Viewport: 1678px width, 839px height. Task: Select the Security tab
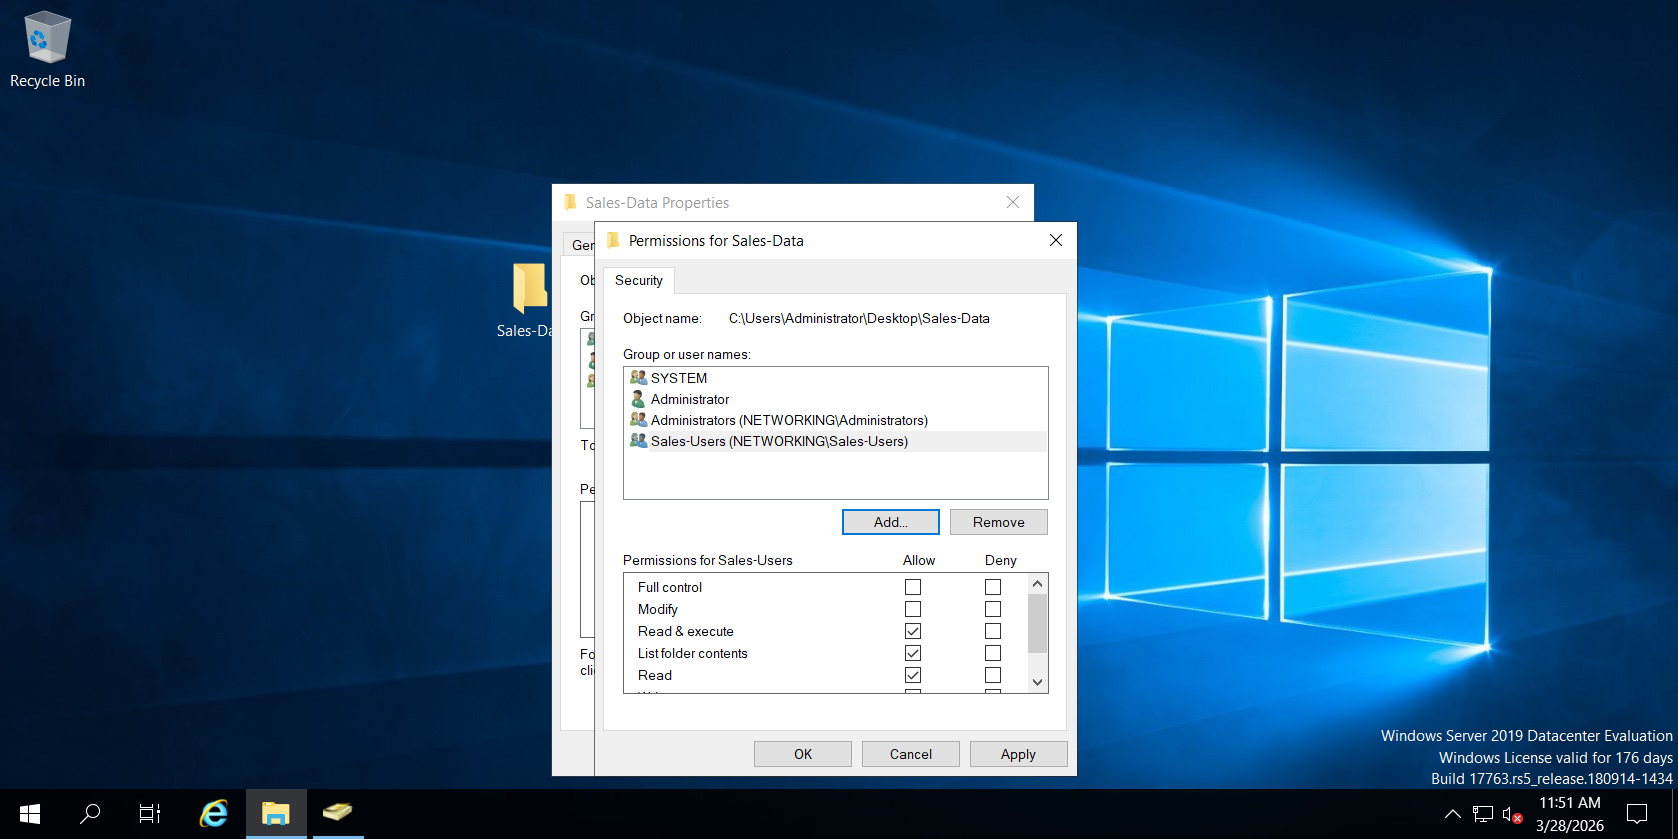click(639, 281)
